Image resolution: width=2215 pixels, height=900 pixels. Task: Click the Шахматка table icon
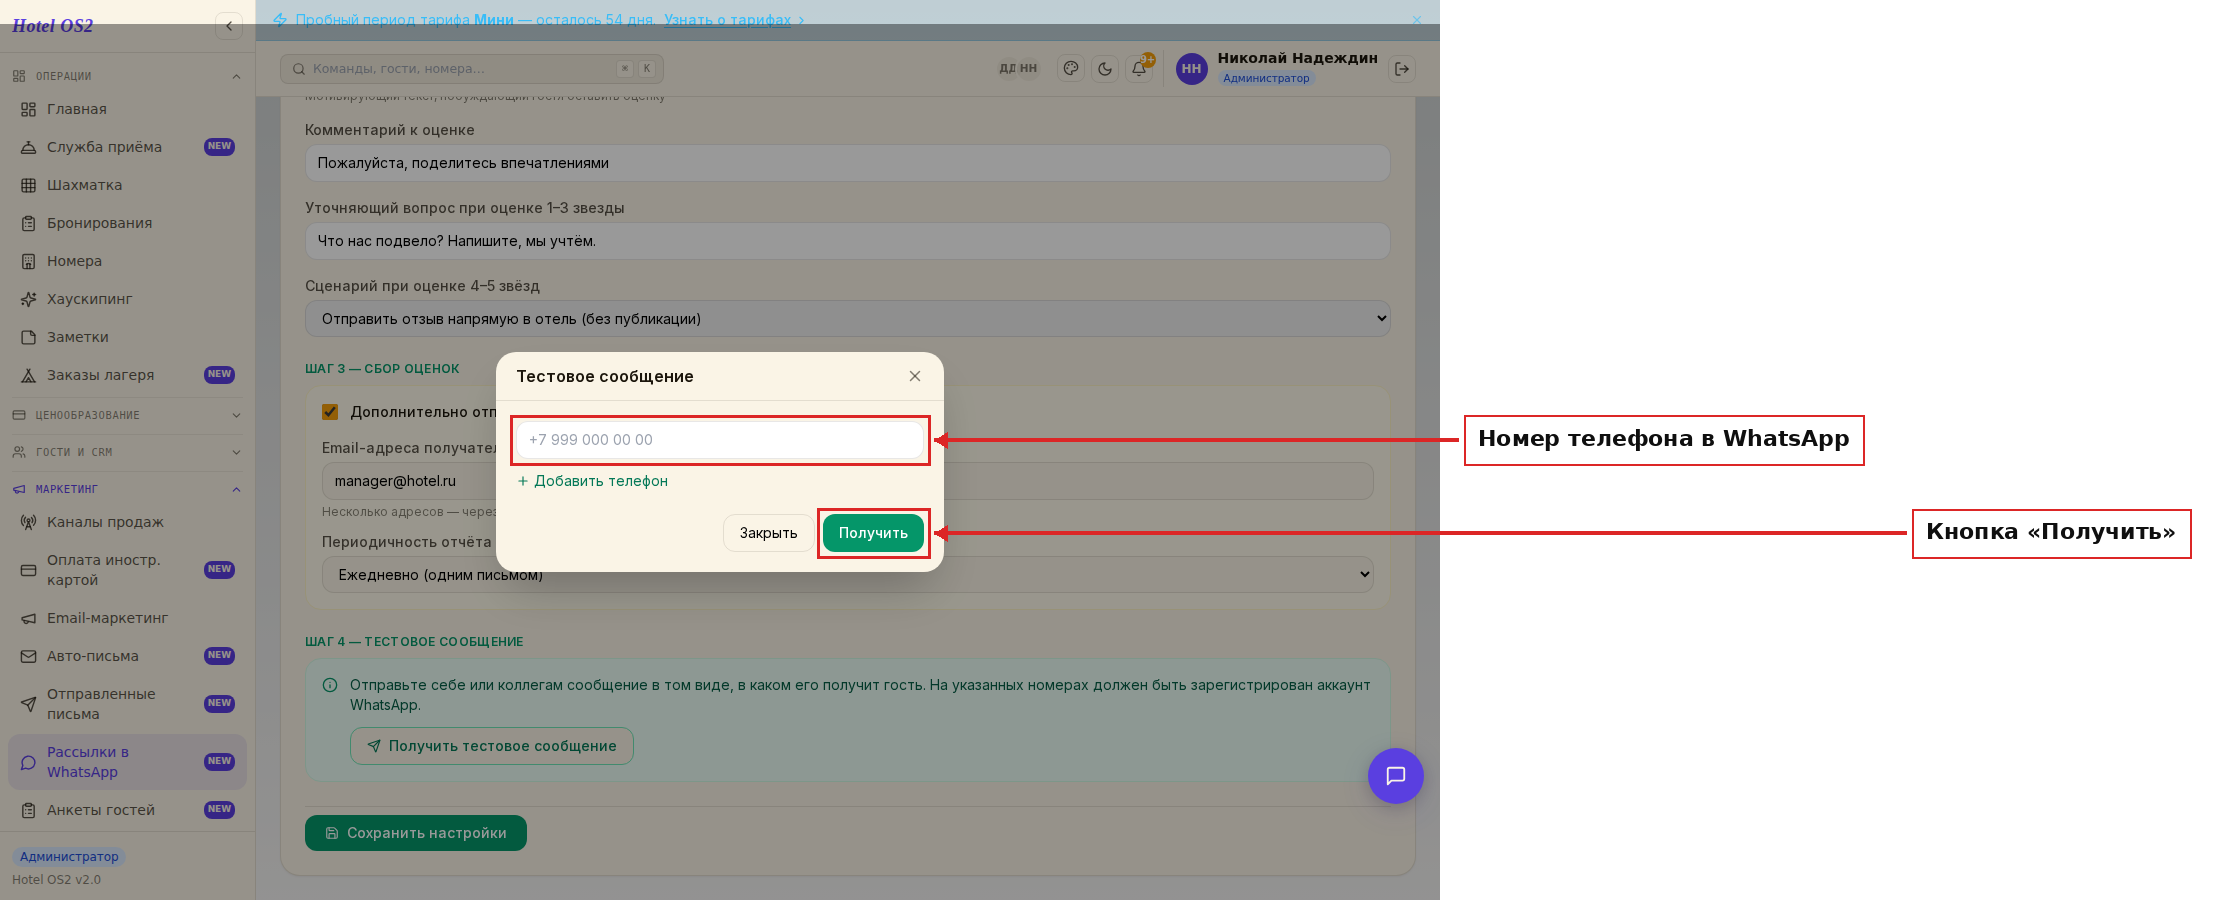point(28,185)
